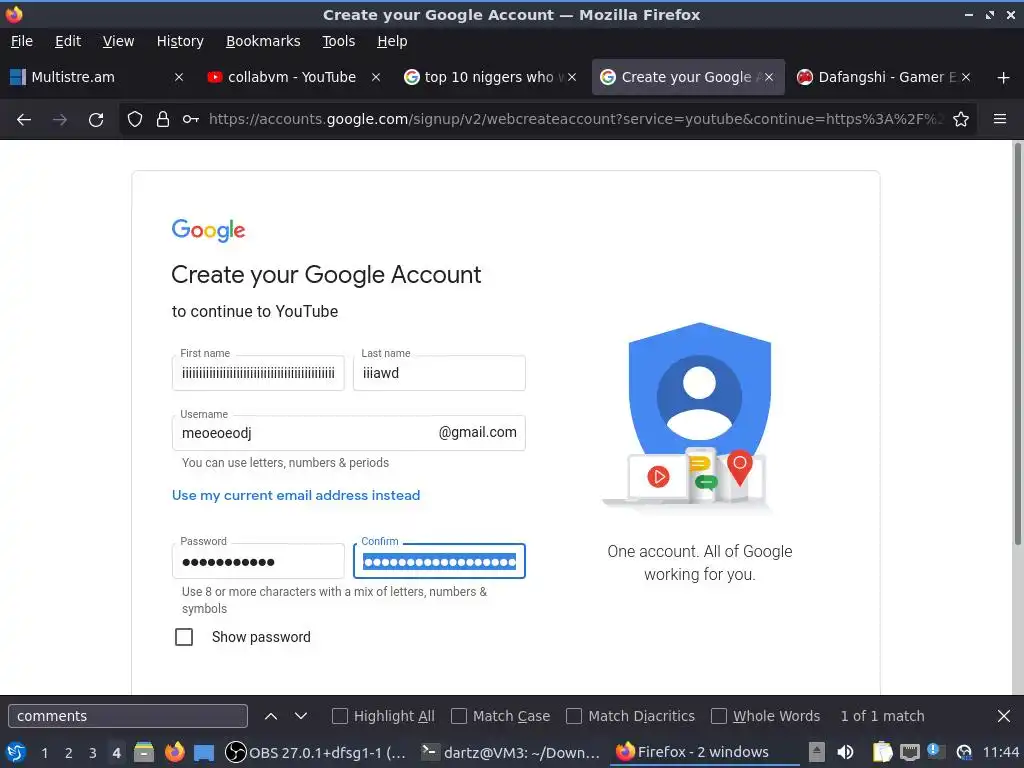The image size is (1024, 768).
Task: Launch file manager from the panel
Action: [144, 752]
